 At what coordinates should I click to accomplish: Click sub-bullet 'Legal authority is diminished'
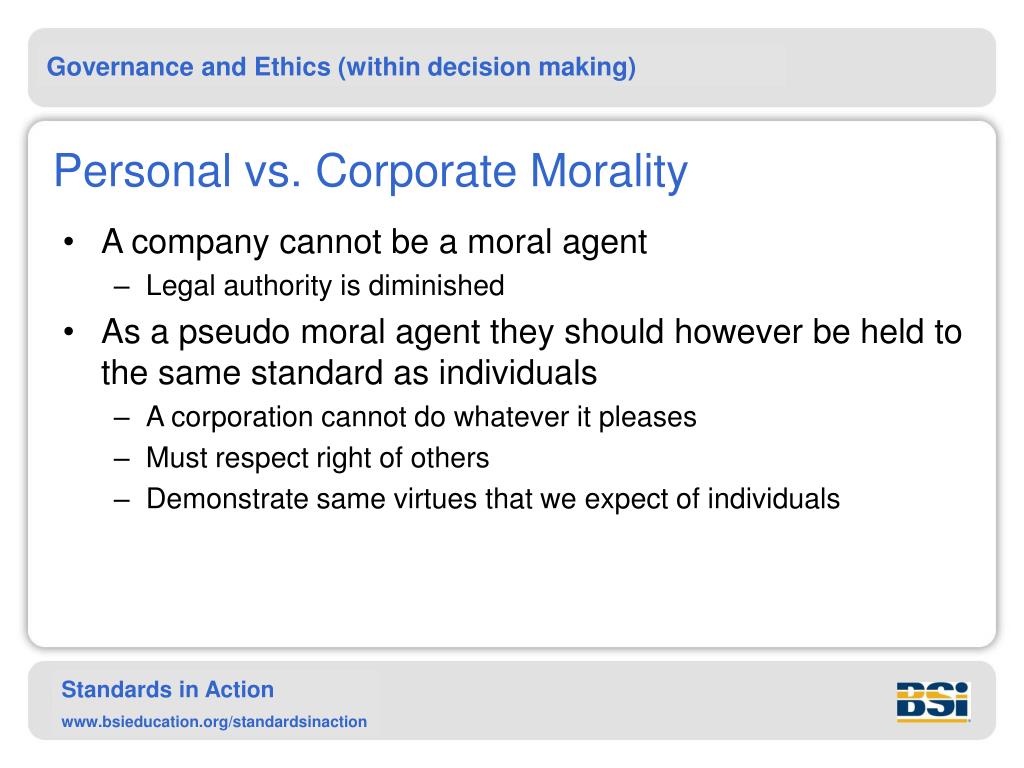point(325,286)
